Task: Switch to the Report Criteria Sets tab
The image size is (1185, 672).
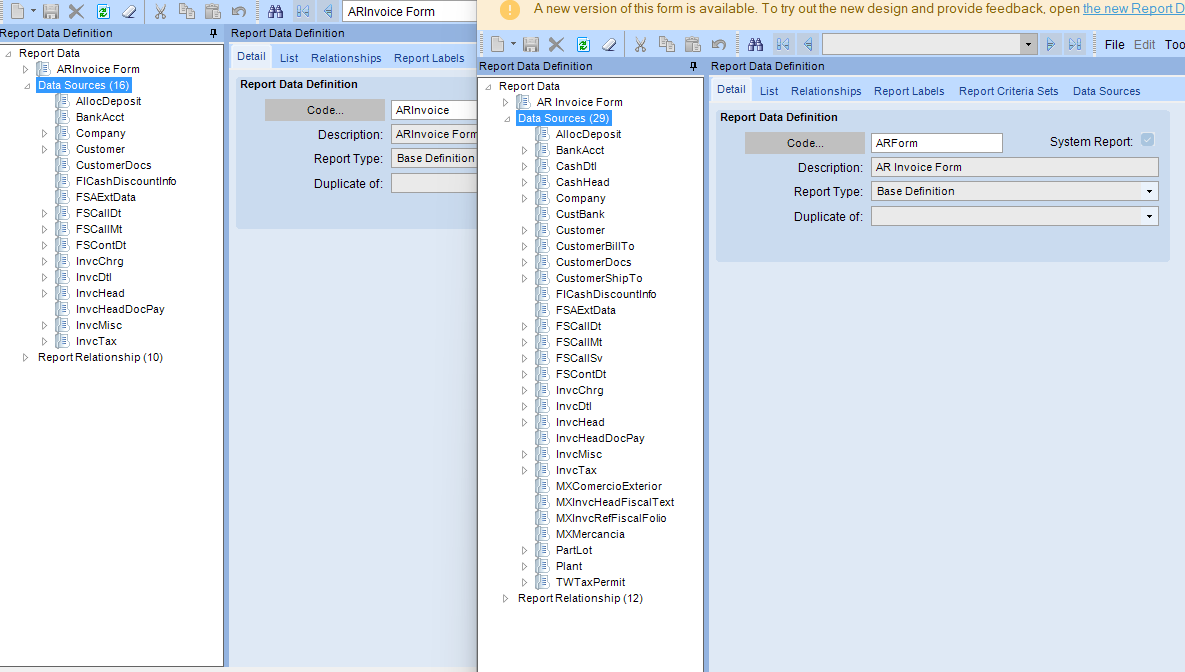Action: tap(1008, 91)
